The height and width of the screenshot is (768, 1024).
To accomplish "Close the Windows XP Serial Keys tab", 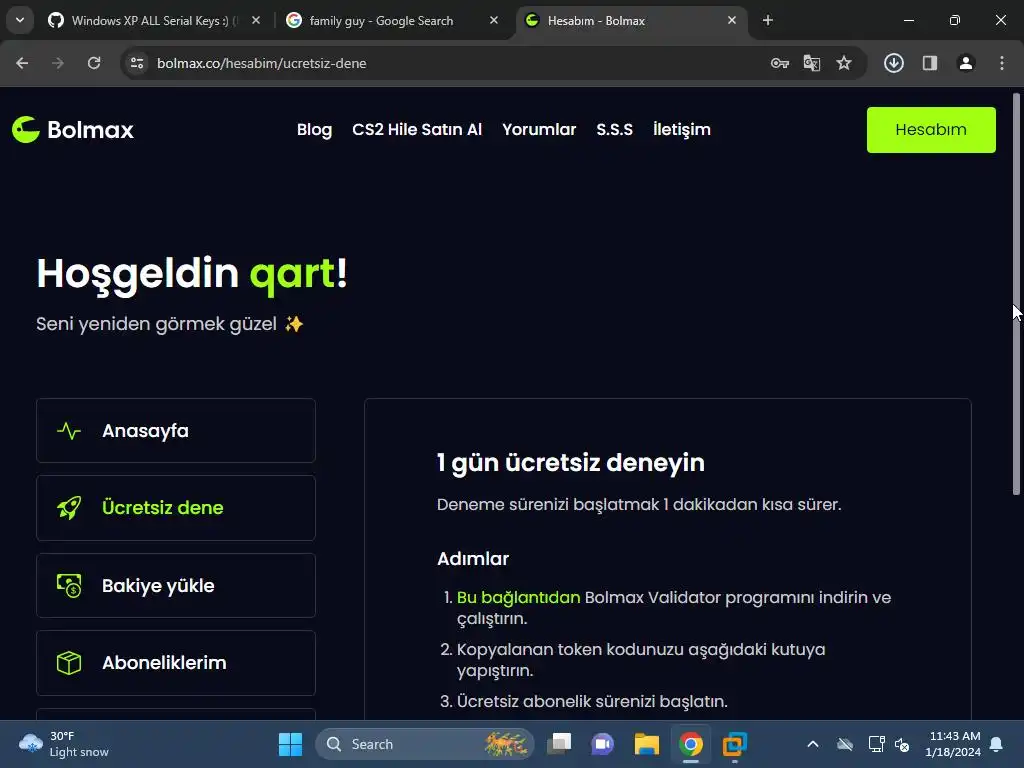I will 256,20.
